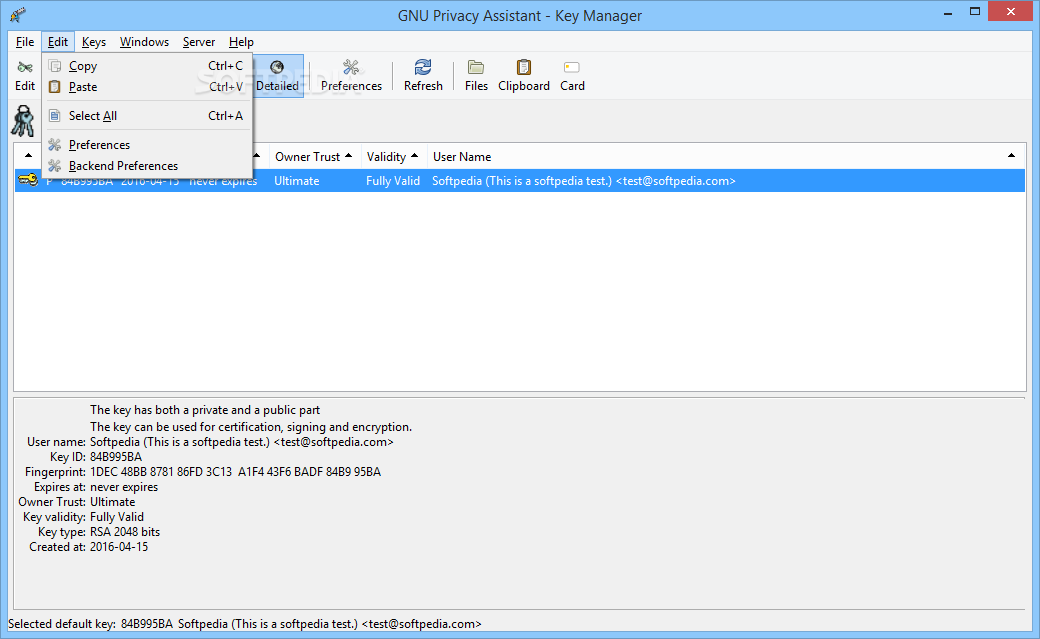The width and height of the screenshot is (1040, 639).
Task: Click the Created at 2016-04-15 value
Action: pyautogui.click(x=119, y=547)
